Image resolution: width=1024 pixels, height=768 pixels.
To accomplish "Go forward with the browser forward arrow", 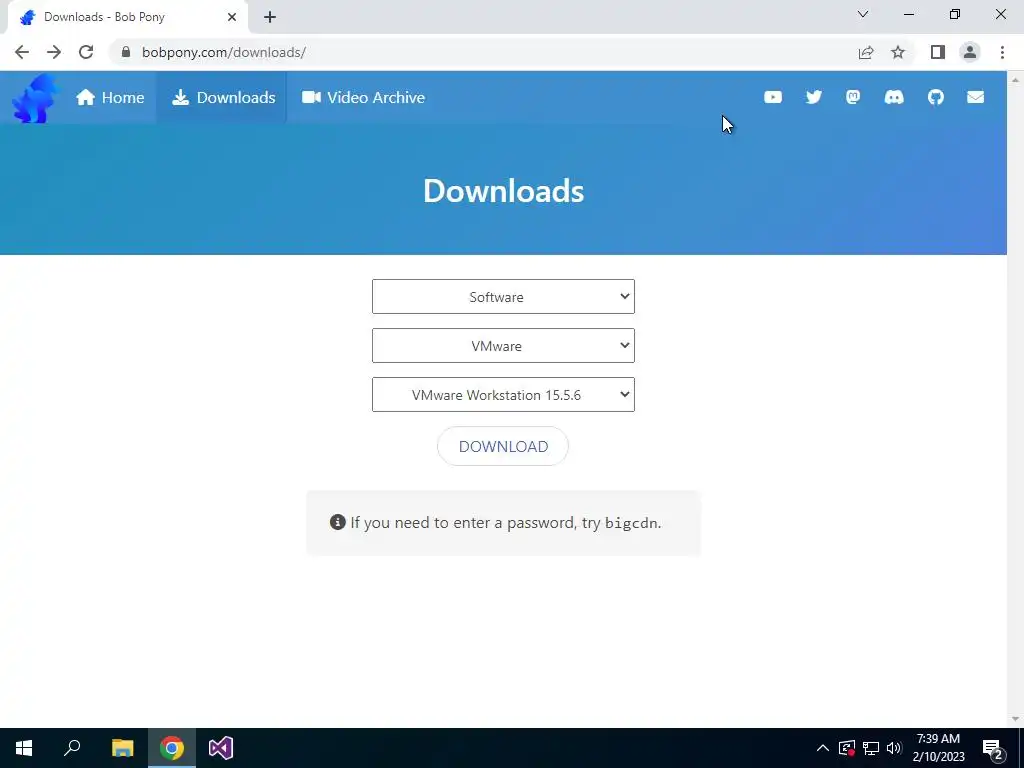I will click(54, 52).
